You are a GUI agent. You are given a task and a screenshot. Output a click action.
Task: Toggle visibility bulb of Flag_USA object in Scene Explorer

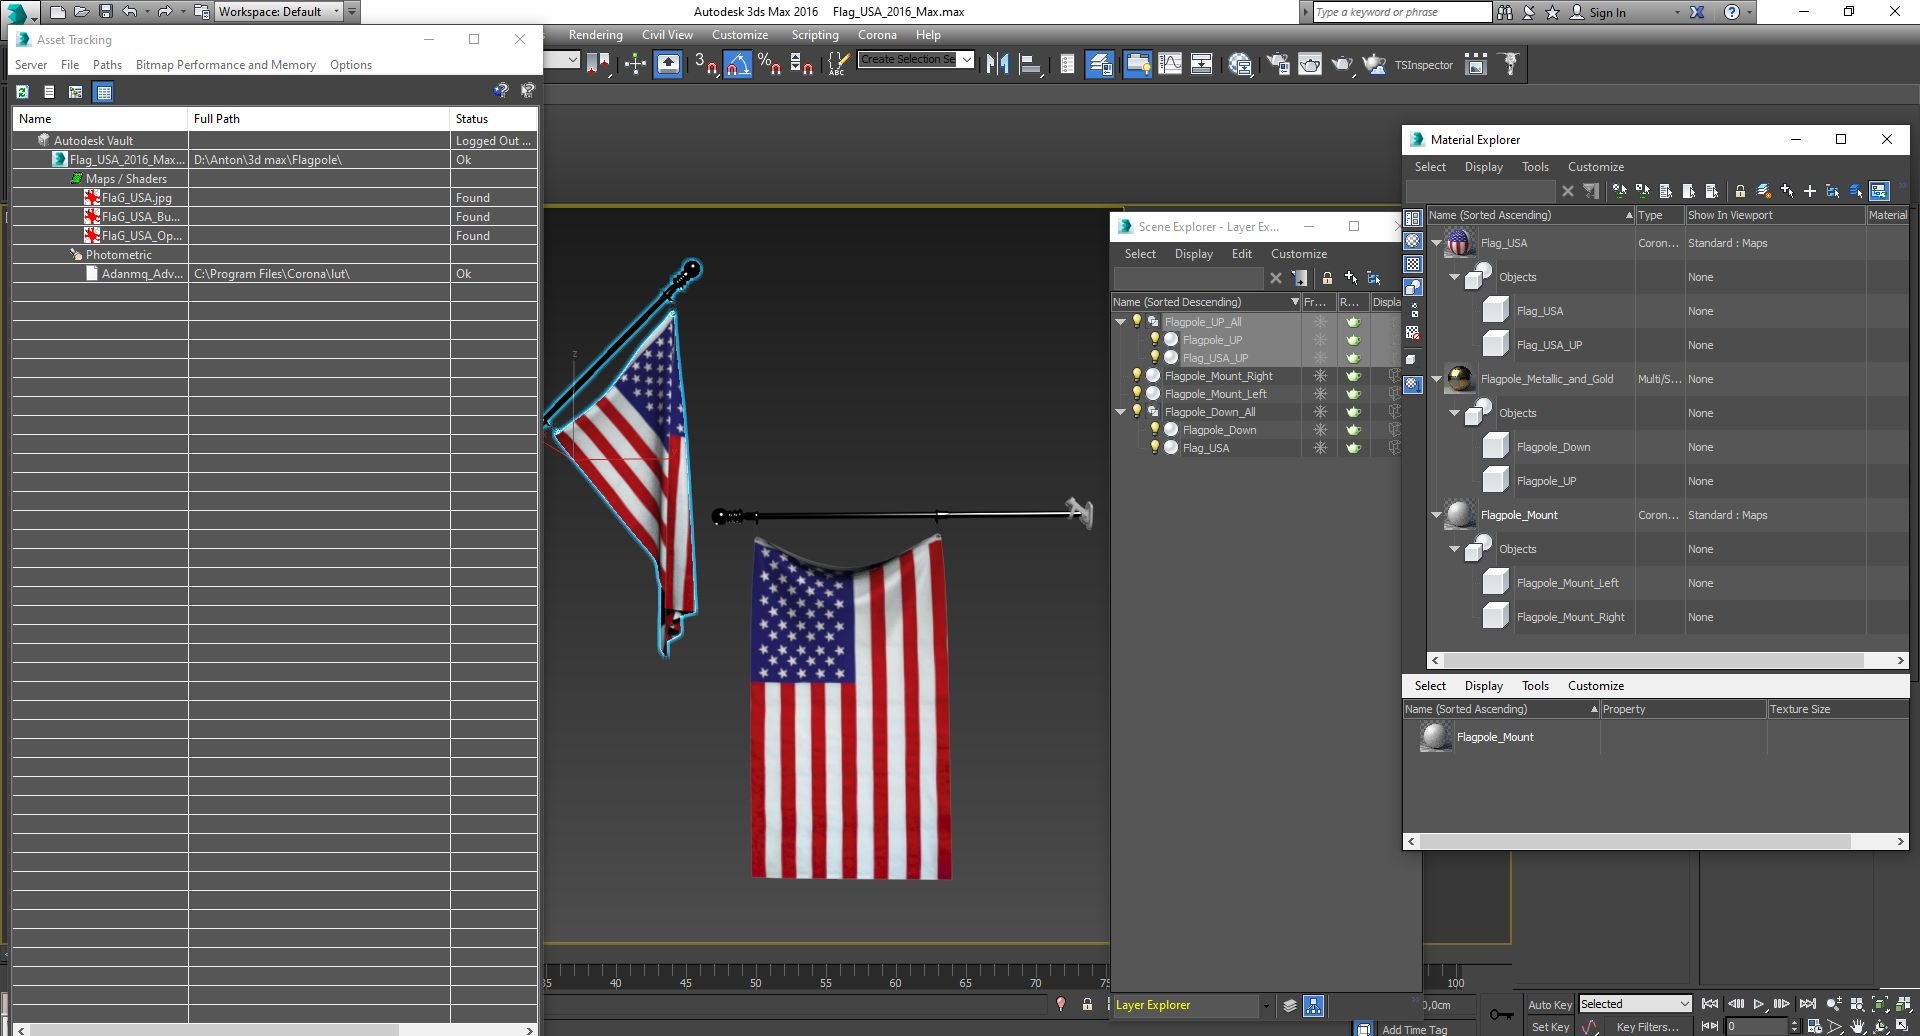pos(1155,448)
